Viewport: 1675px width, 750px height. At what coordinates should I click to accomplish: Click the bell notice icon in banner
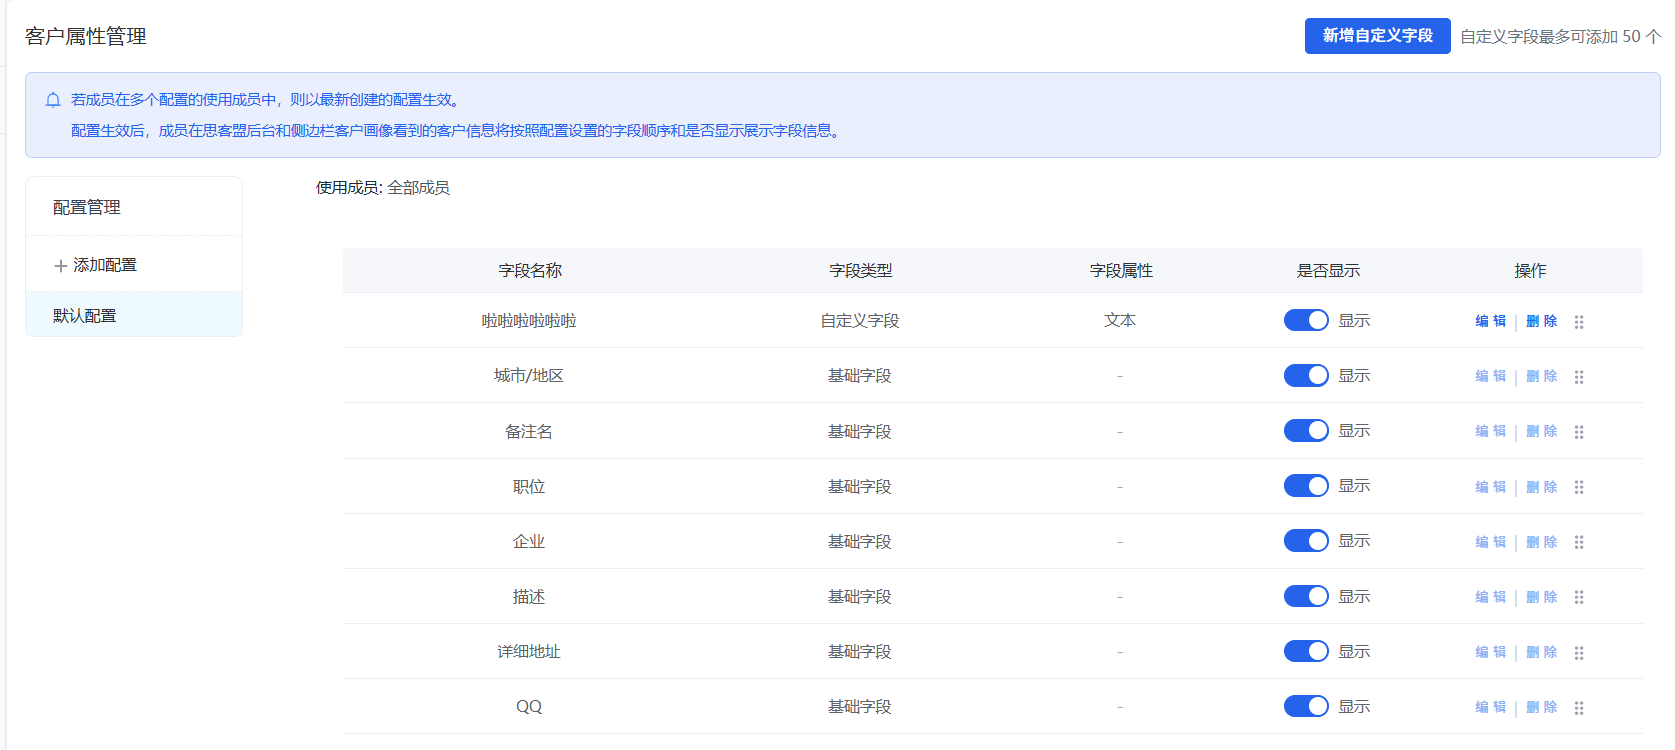[53, 100]
